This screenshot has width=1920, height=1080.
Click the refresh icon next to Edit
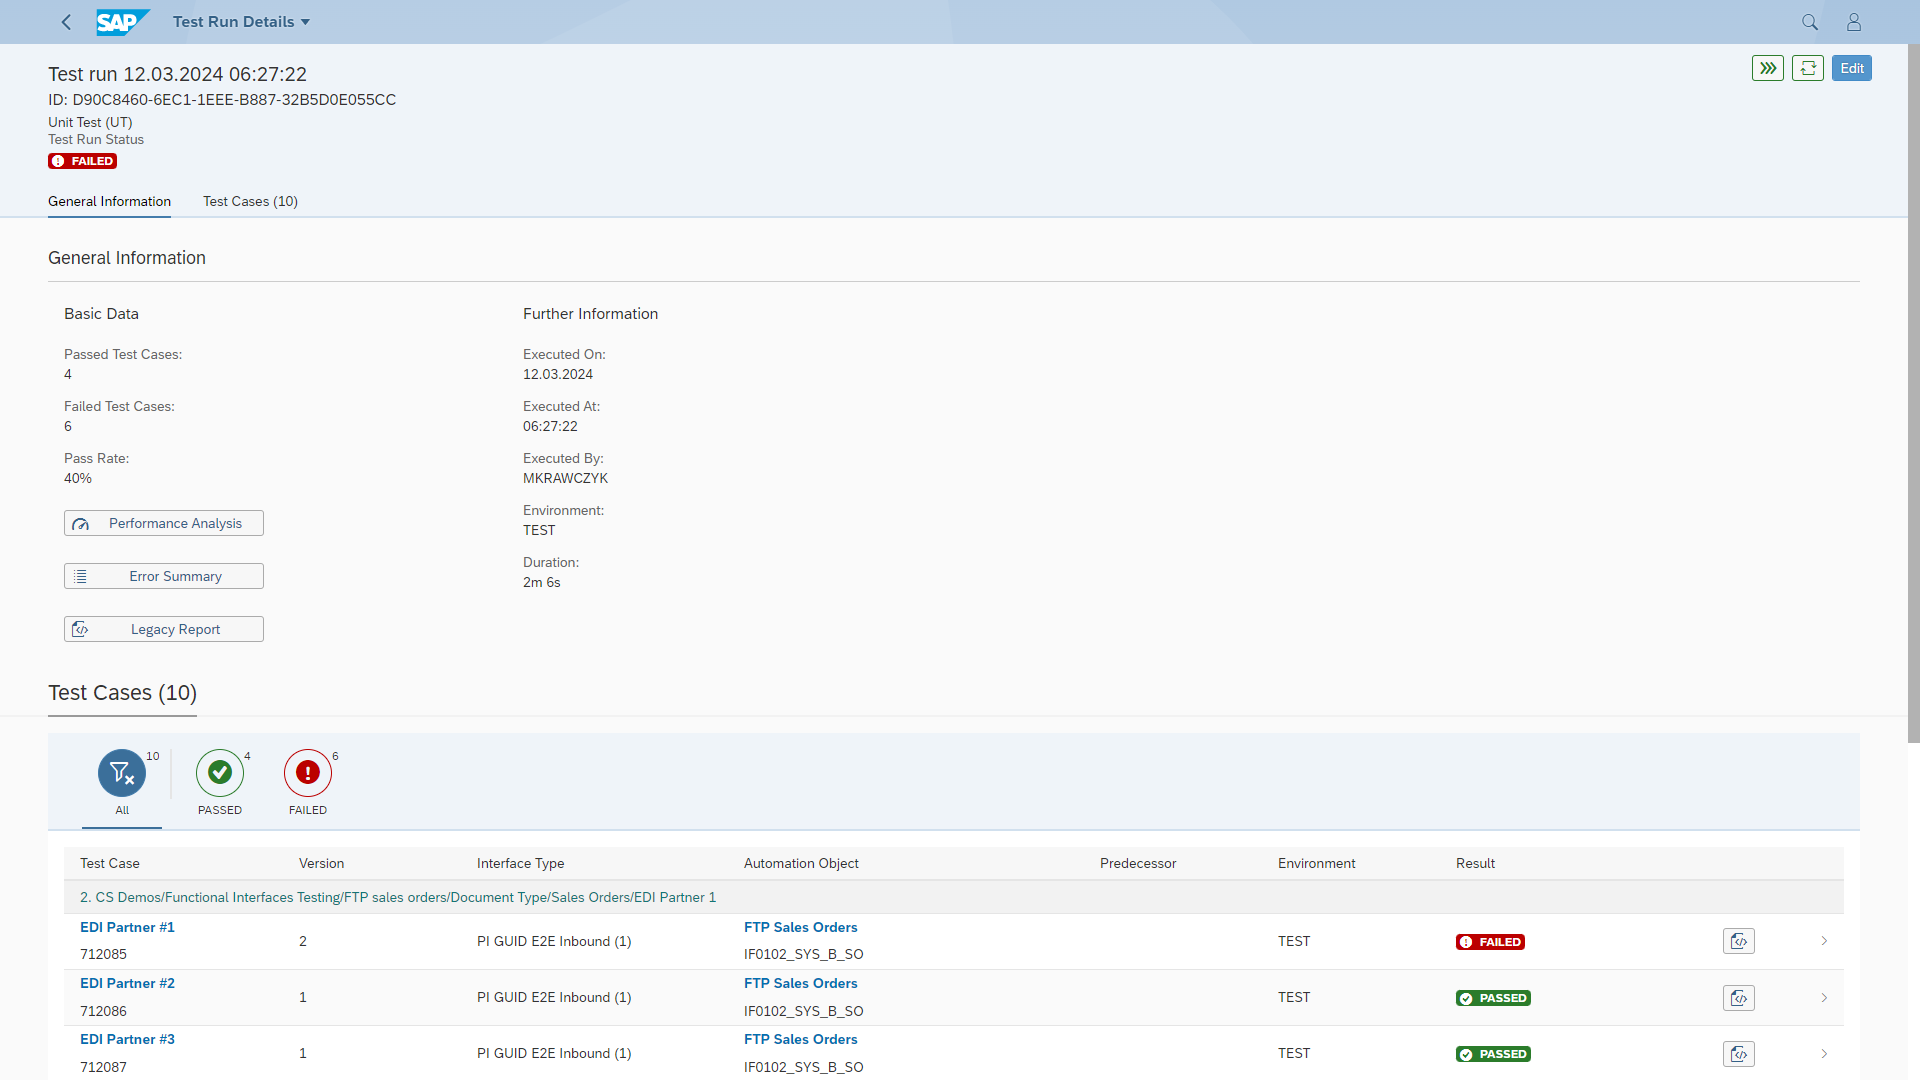coord(1807,68)
